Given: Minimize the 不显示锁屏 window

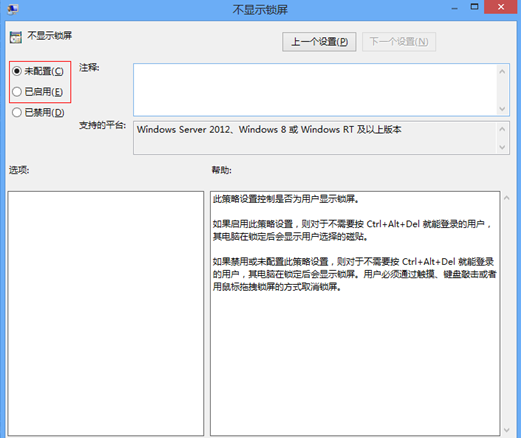Looking at the screenshot, I should 454,7.
